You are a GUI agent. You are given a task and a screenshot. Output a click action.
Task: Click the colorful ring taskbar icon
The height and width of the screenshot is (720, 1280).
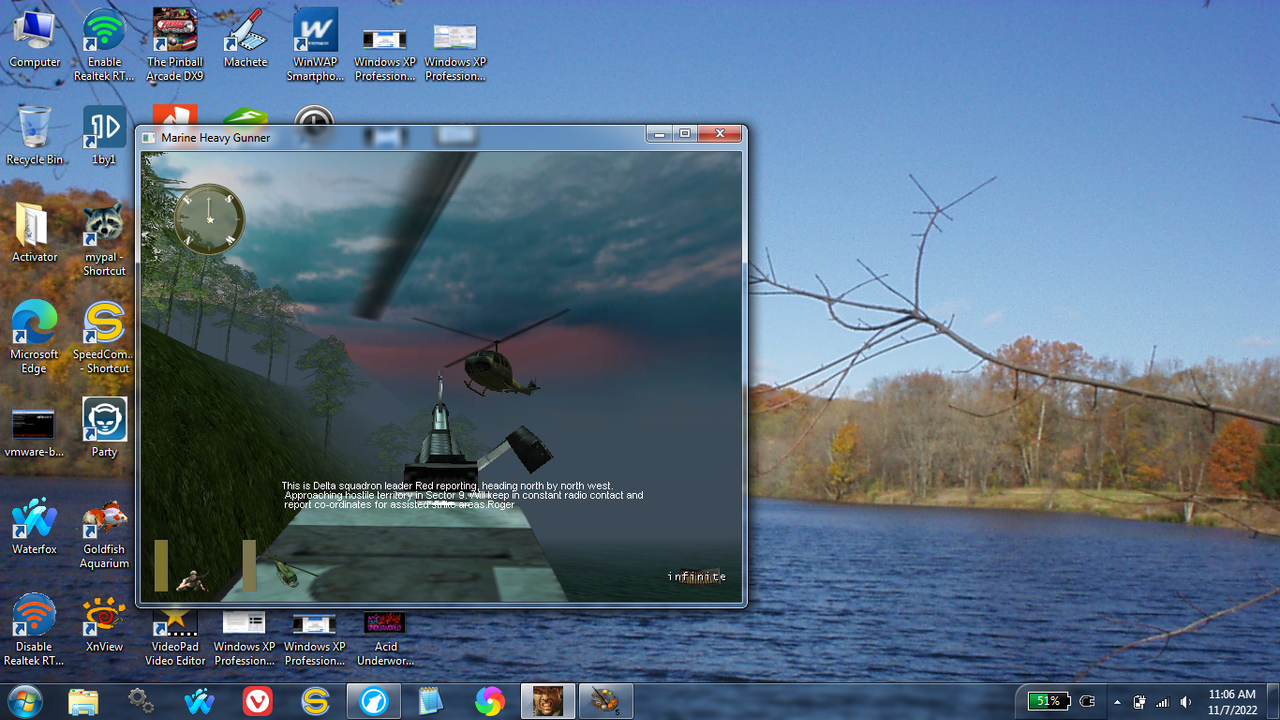tap(490, 701)
